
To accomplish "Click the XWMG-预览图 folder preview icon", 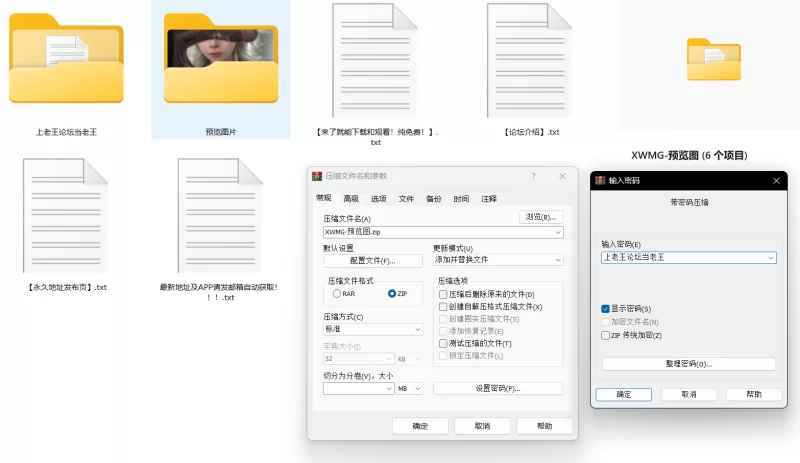I will coord(712,60).
